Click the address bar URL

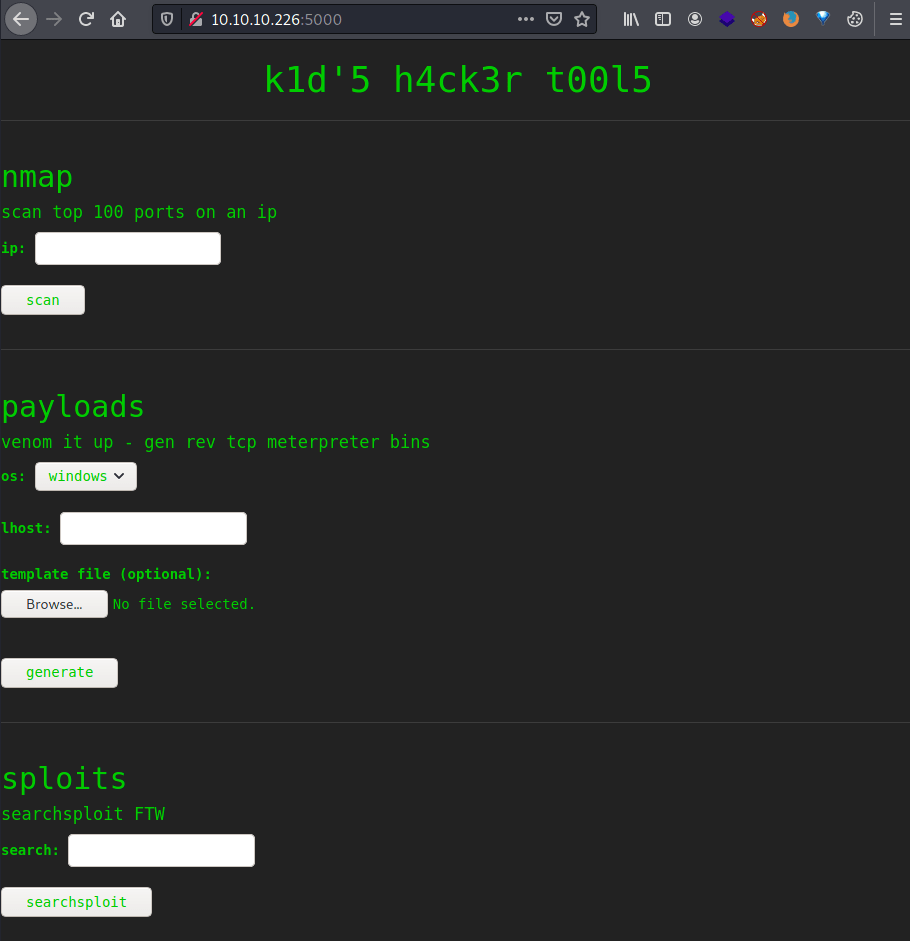click(276, 19)
